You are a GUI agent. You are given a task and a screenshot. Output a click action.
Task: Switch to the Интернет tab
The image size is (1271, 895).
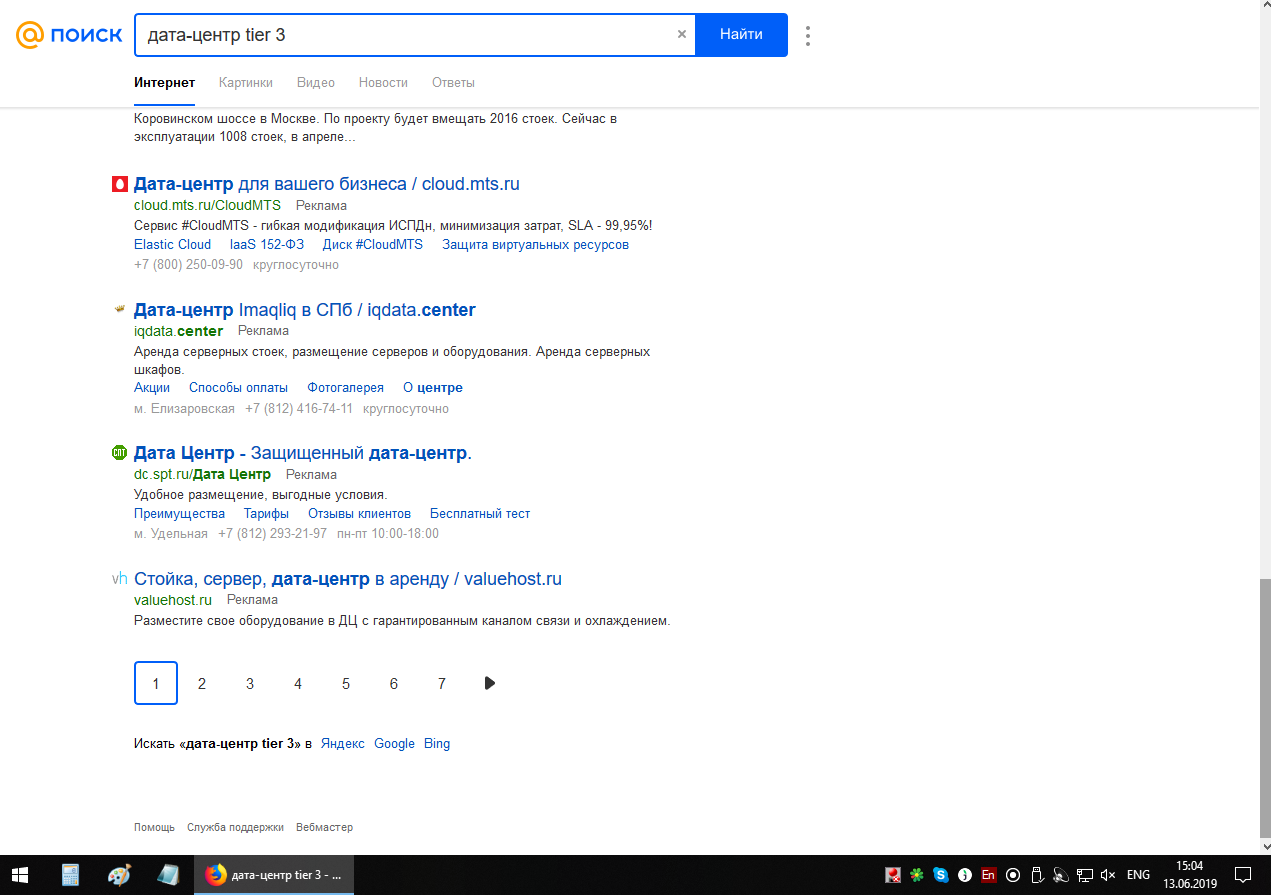pyautogui.click(x=165, y=83)
